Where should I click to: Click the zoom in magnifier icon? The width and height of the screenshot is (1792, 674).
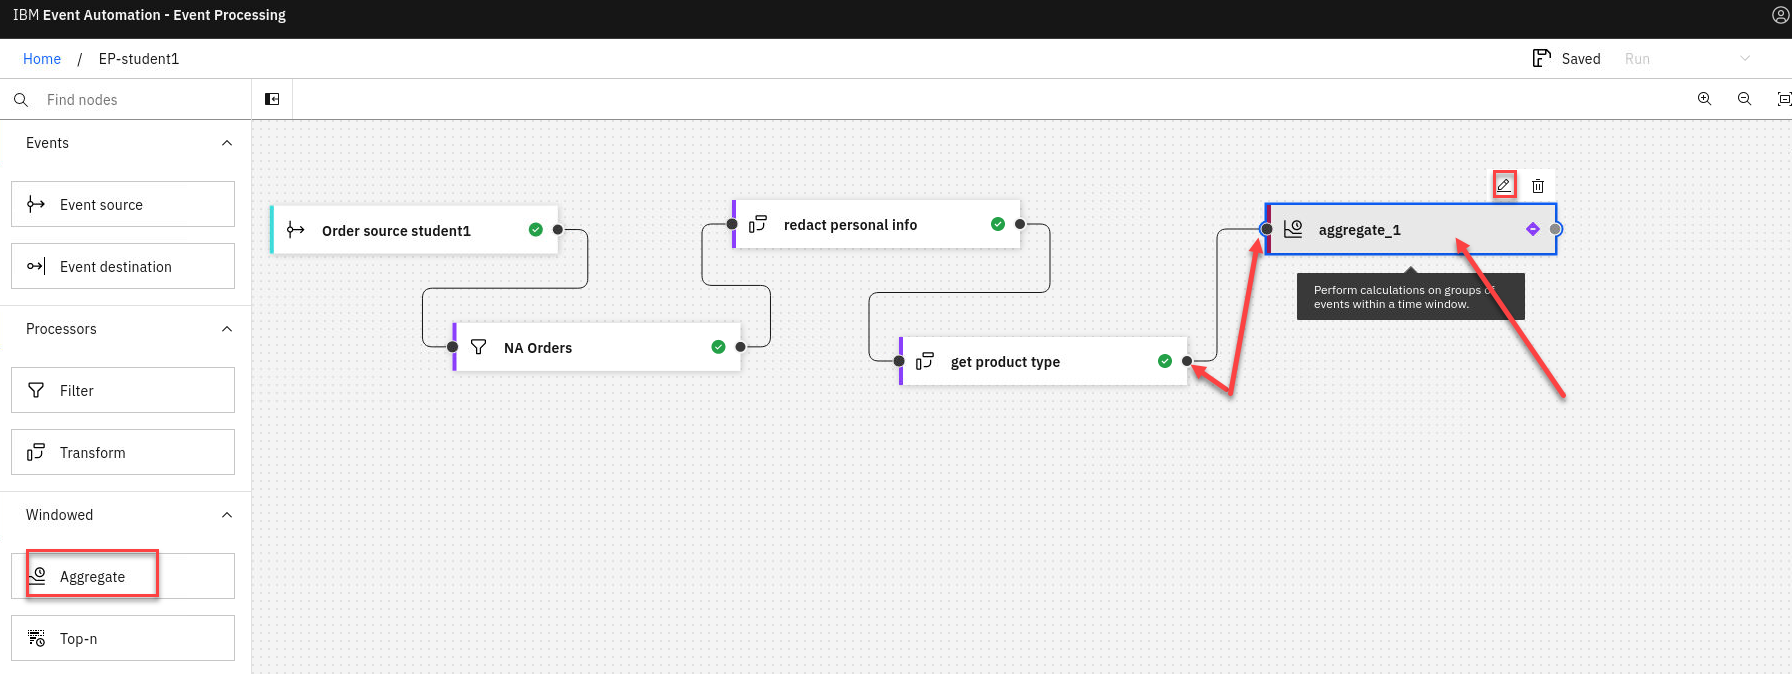pyautogui.click(x=1704, y=99)
